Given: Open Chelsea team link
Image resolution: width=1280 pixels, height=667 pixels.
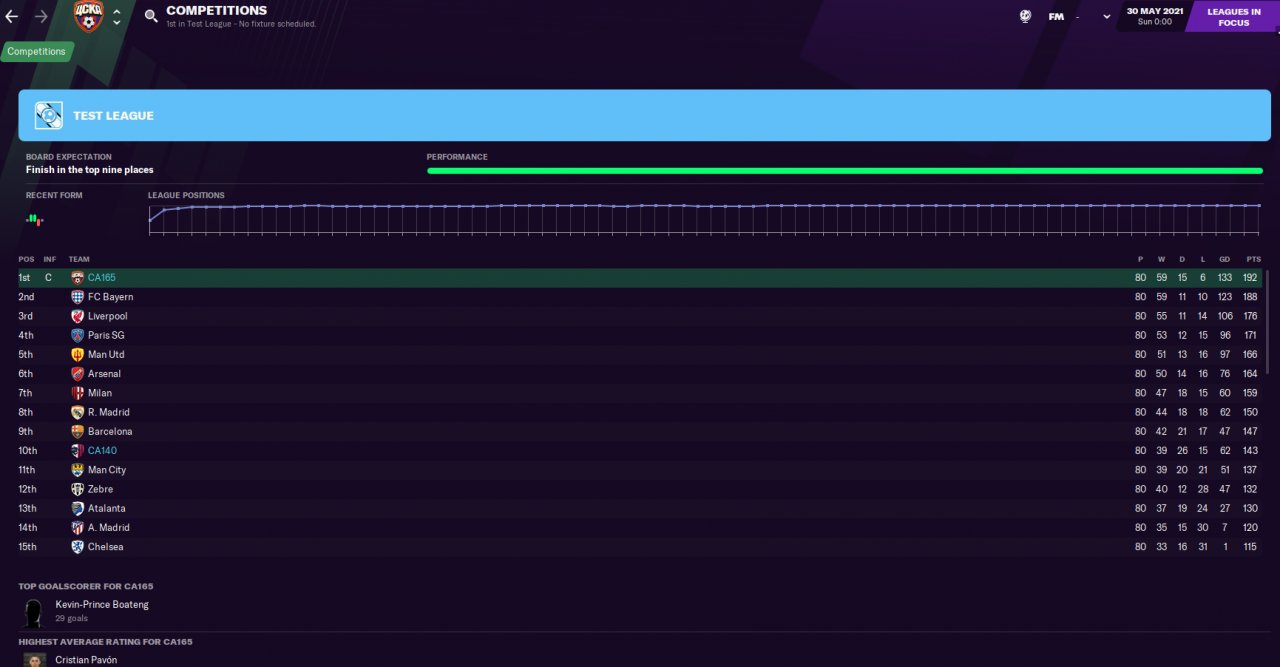Looking at the screenshot, I should [105, 547].
